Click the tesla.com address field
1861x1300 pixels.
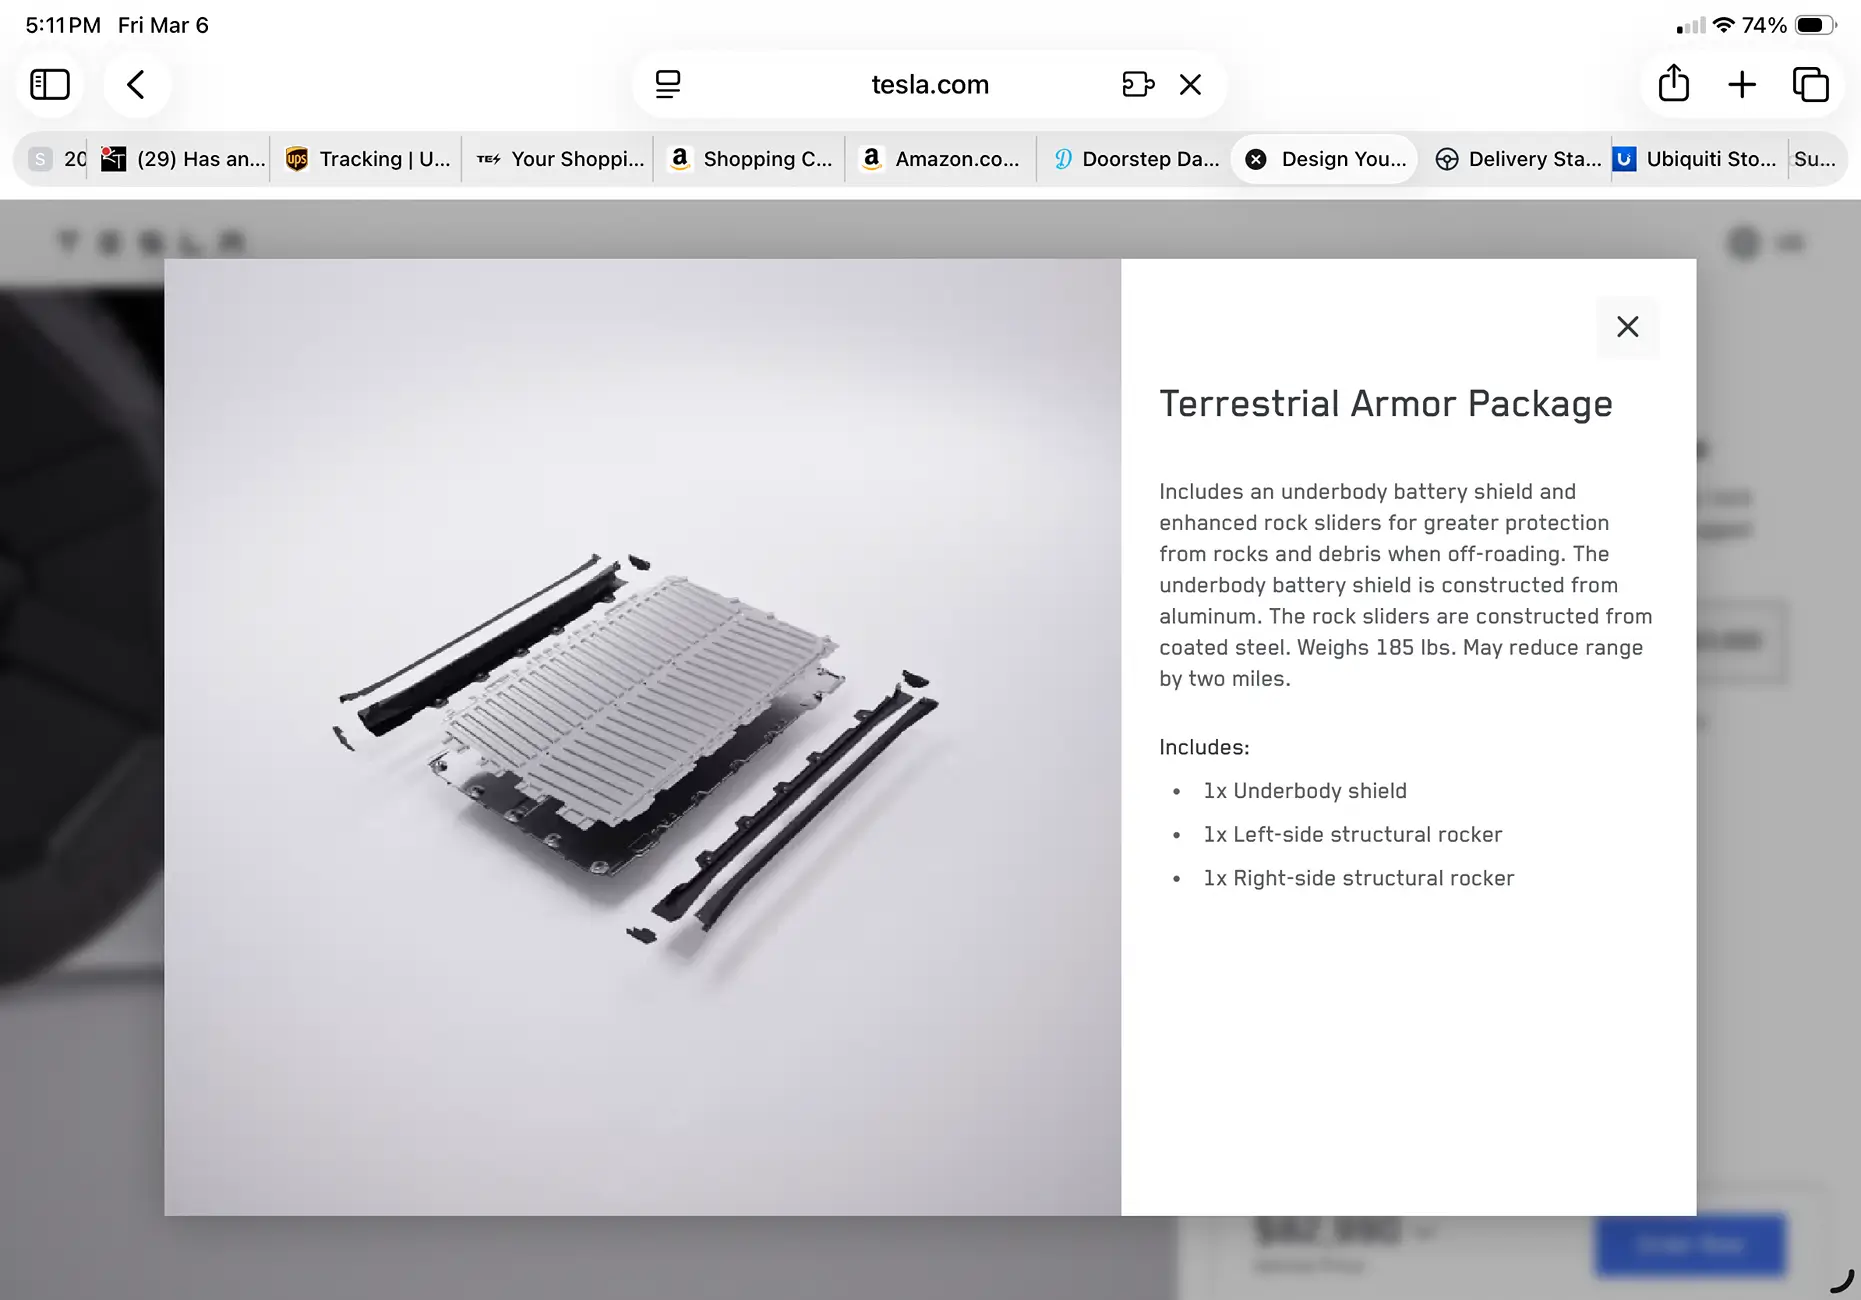point(930,85)
